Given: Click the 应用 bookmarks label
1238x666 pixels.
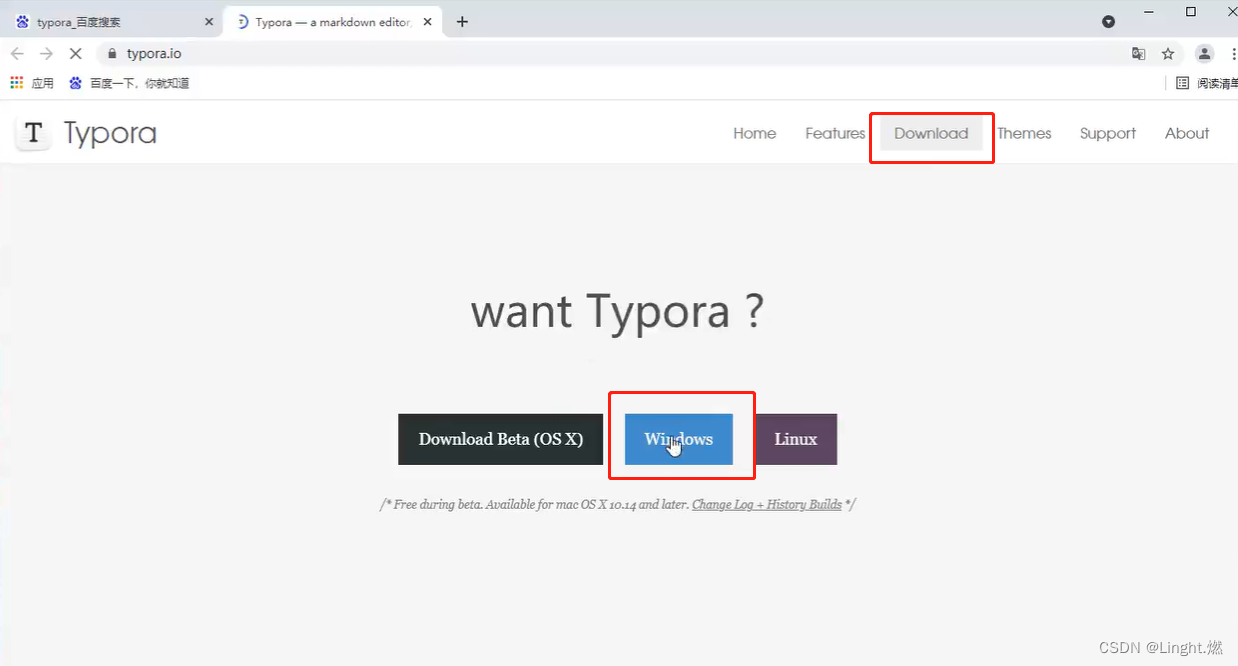Looking at the screenshot, I should coord(43,83).
